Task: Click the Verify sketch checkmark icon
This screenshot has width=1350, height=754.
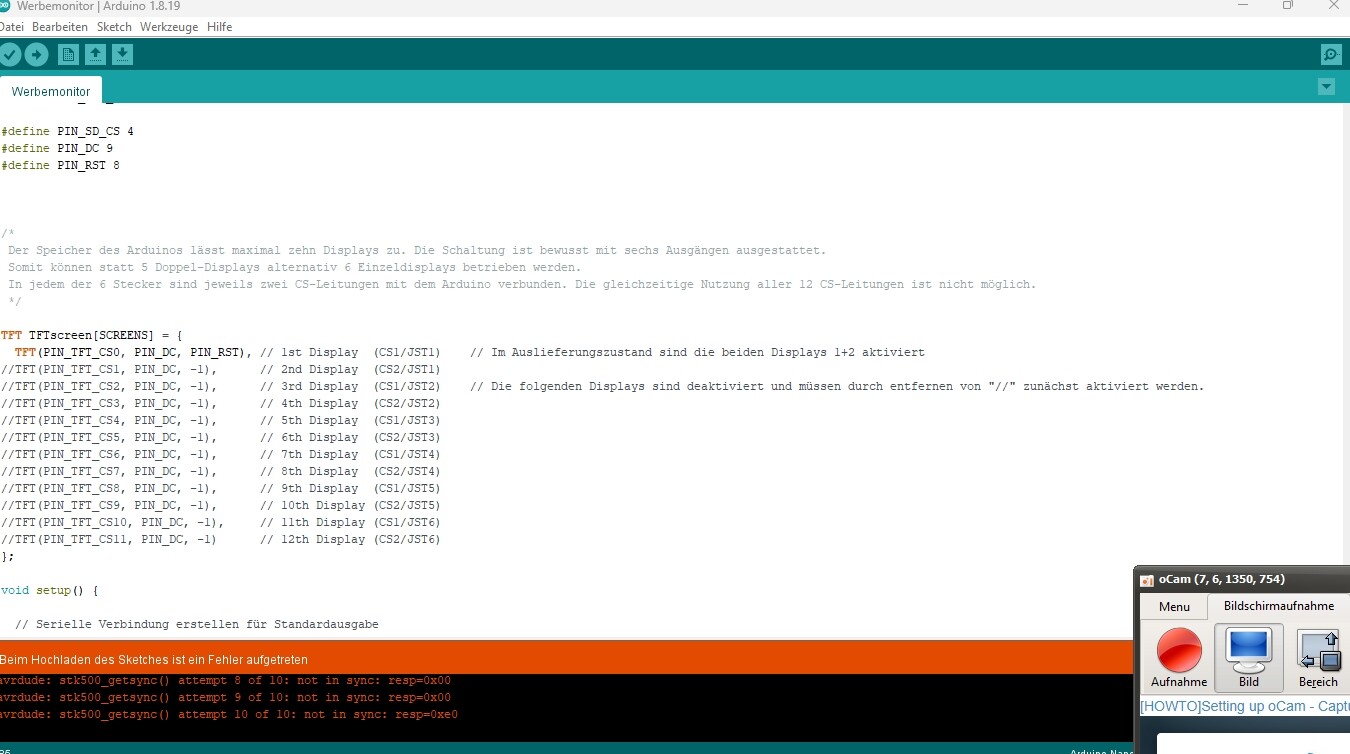Action: tap(10, 55)
